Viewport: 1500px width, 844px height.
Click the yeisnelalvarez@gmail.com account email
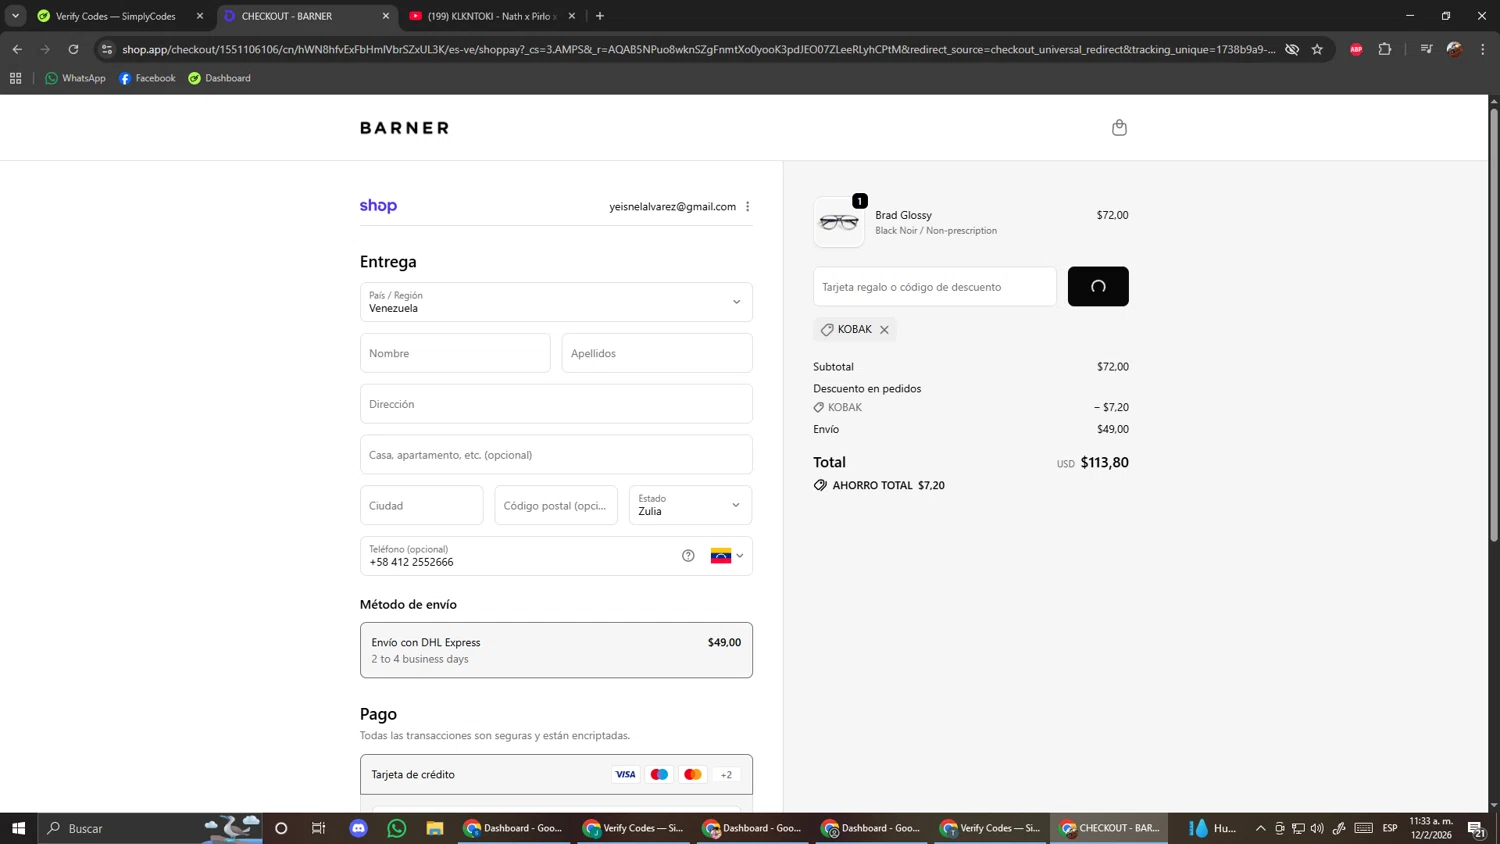[673, 207]
